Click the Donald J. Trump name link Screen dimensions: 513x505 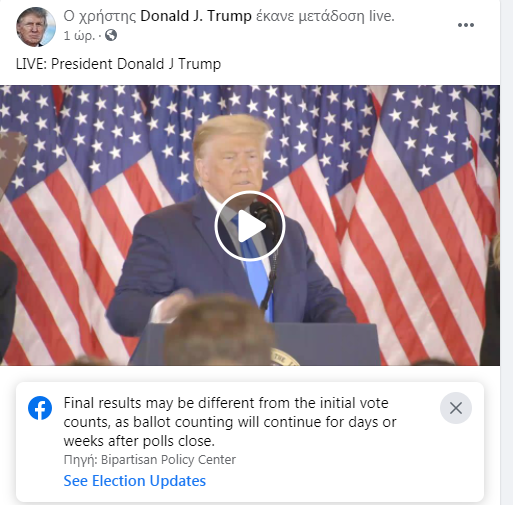pos(196,16)
